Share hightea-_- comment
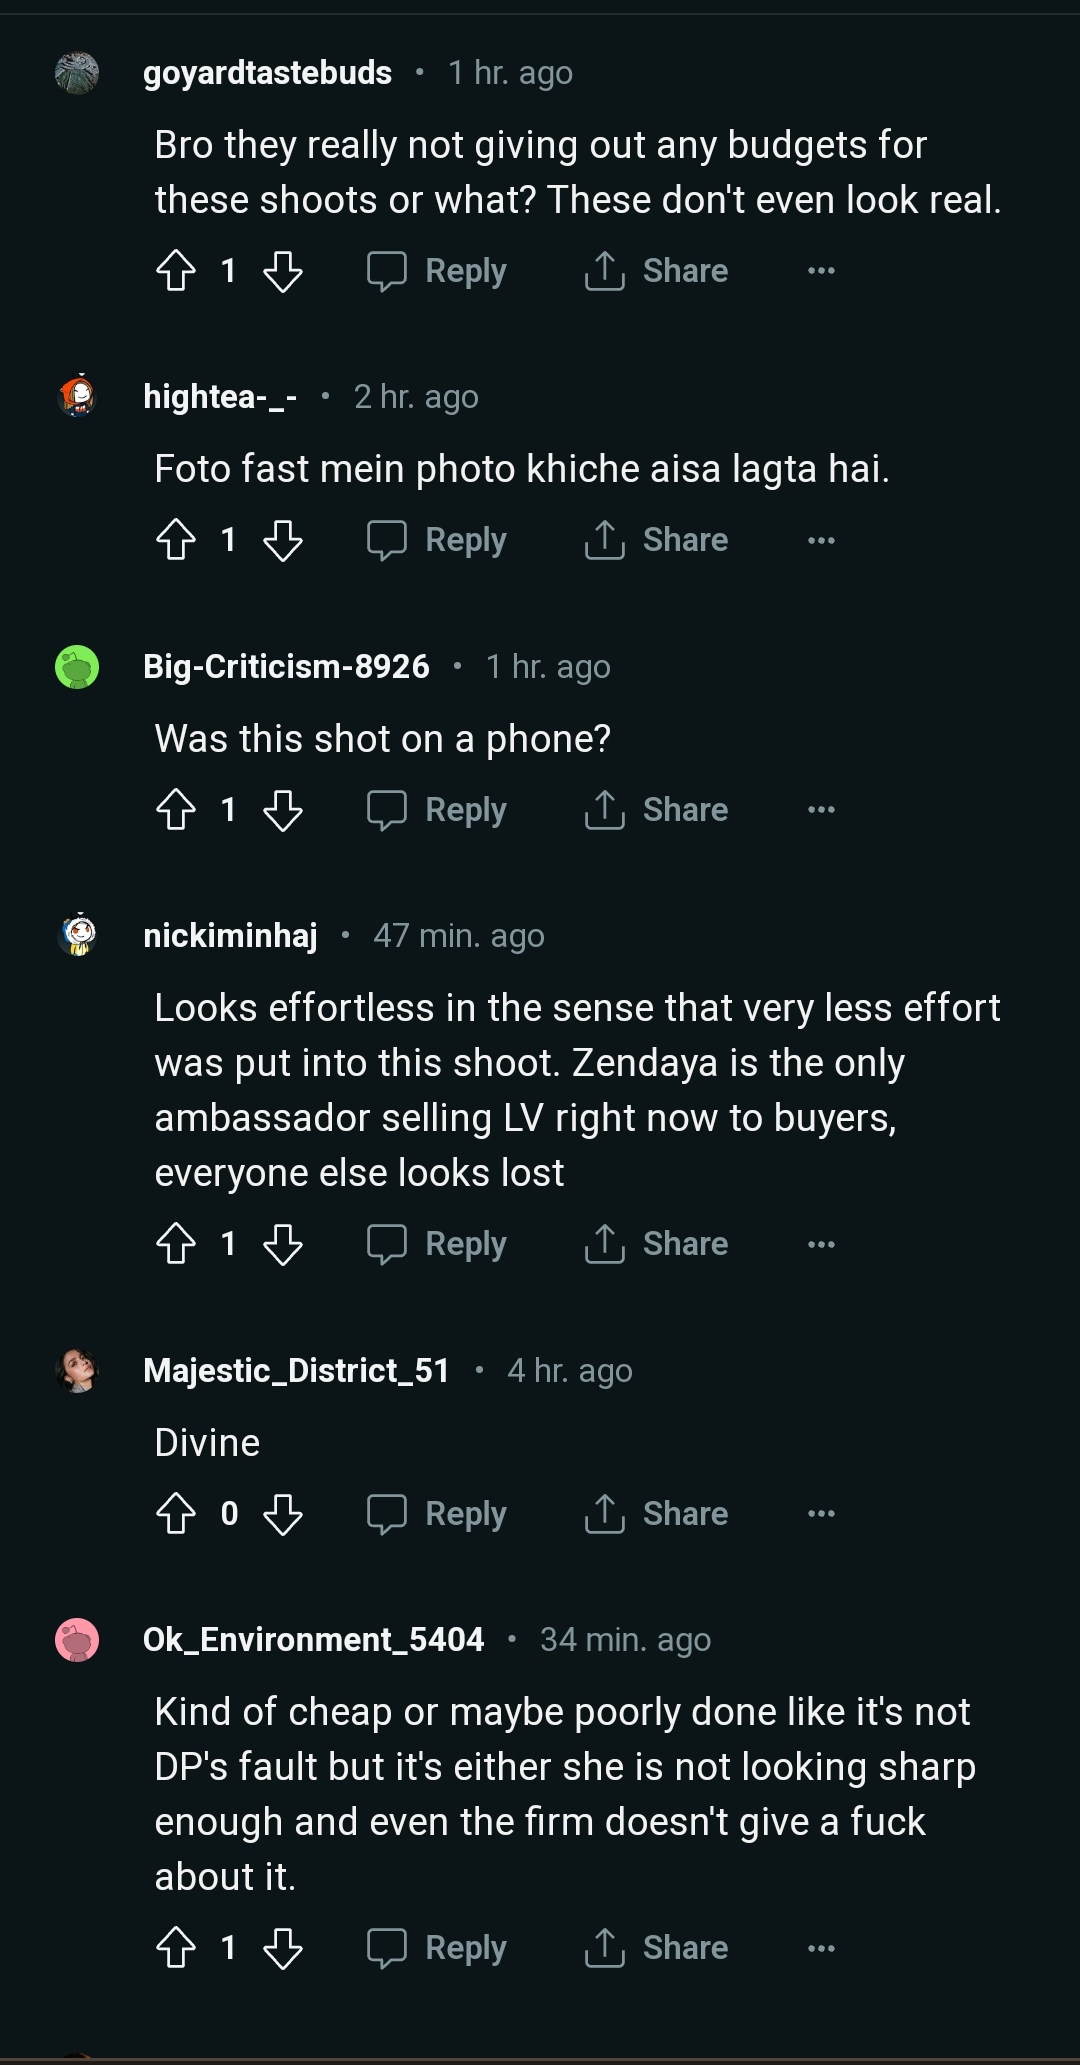Viewport: 1080px width, 2065px height. [x=657, y=541]
